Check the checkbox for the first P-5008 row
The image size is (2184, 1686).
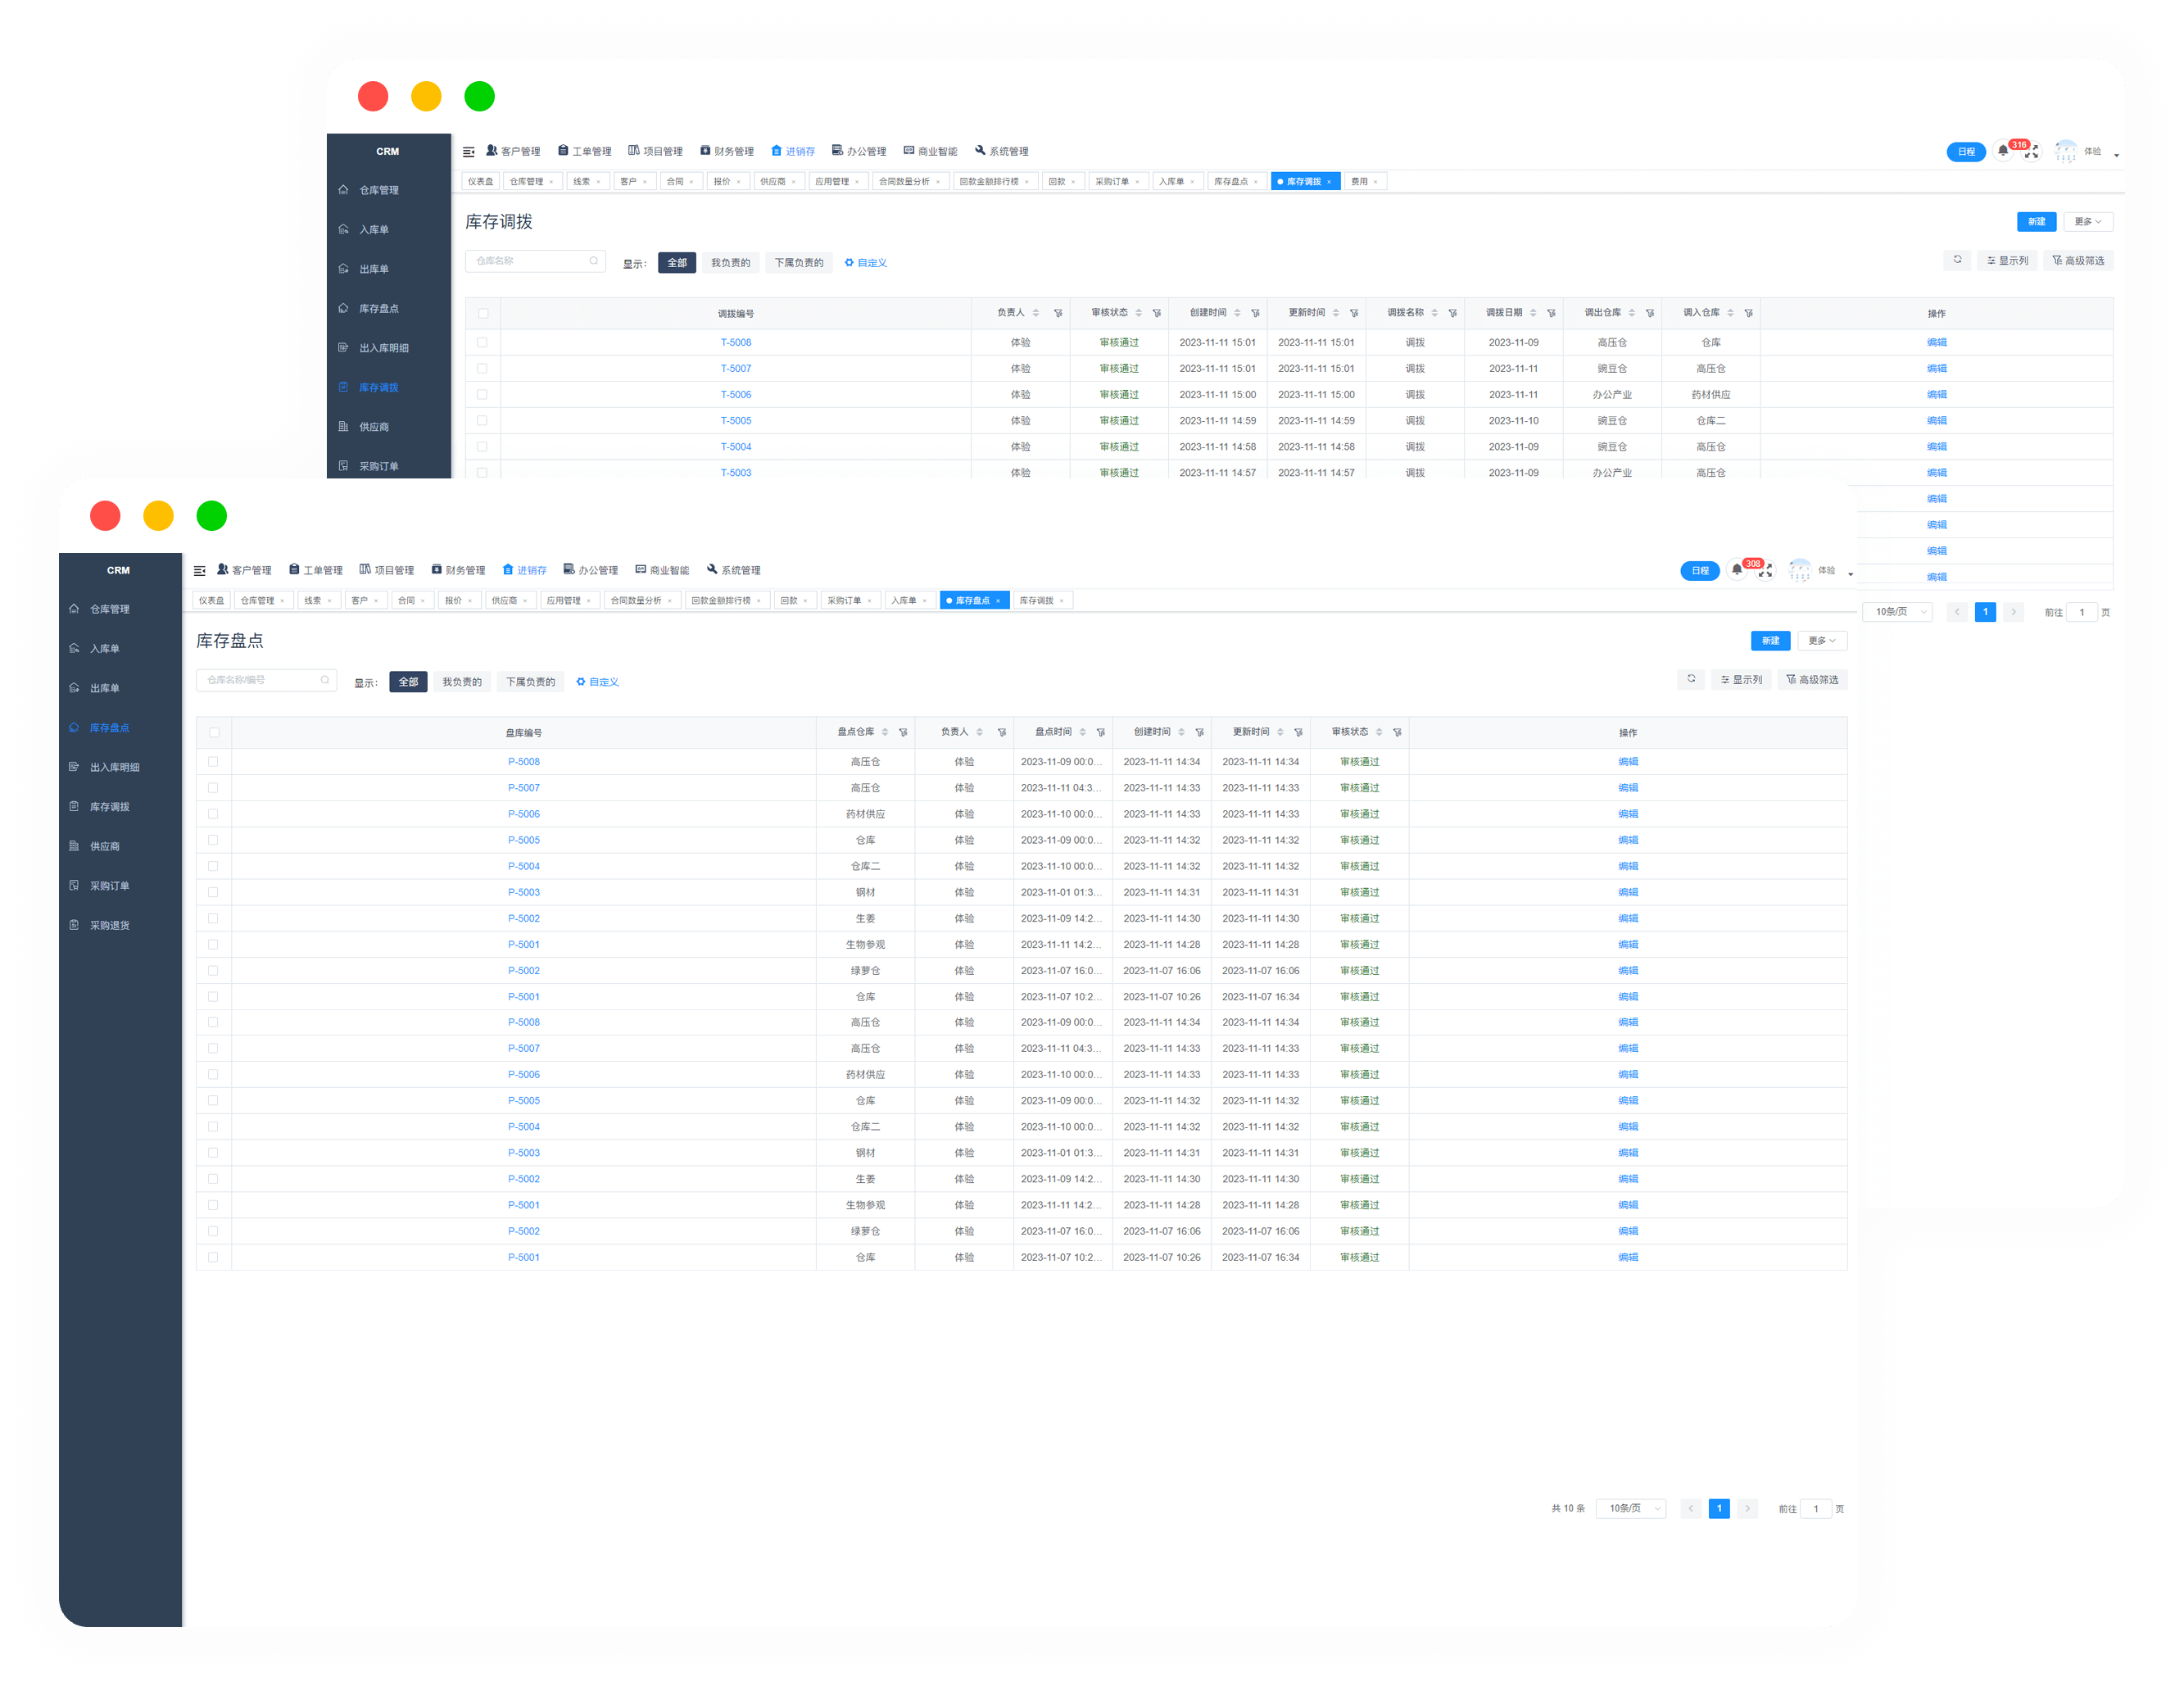point(213,762)
